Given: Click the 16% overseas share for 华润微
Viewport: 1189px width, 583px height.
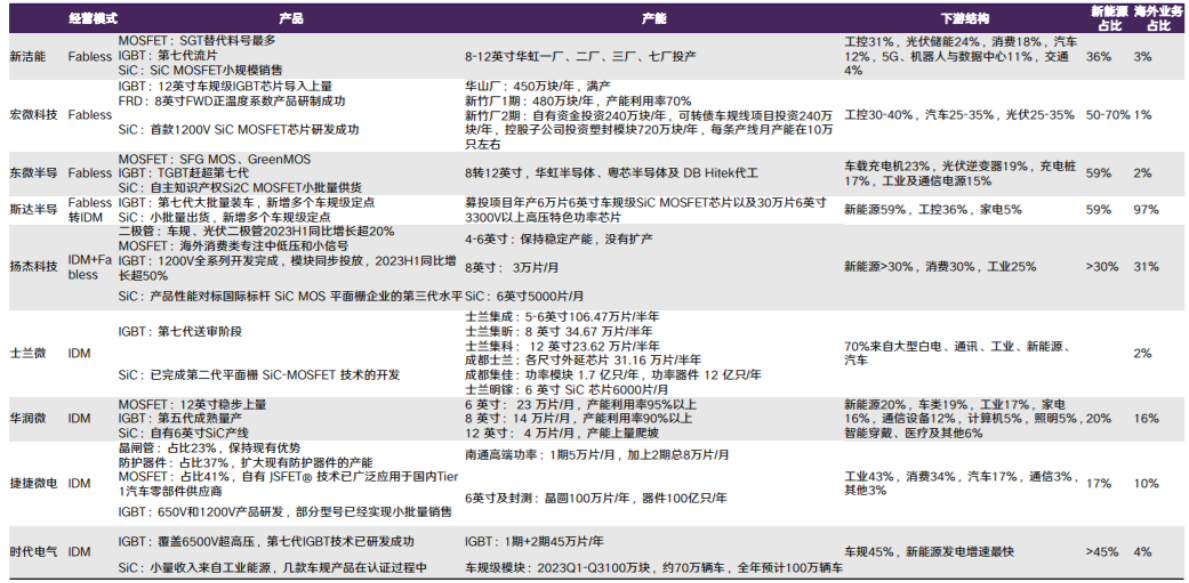Looking at the screenshot, I should coord(1147,418).
